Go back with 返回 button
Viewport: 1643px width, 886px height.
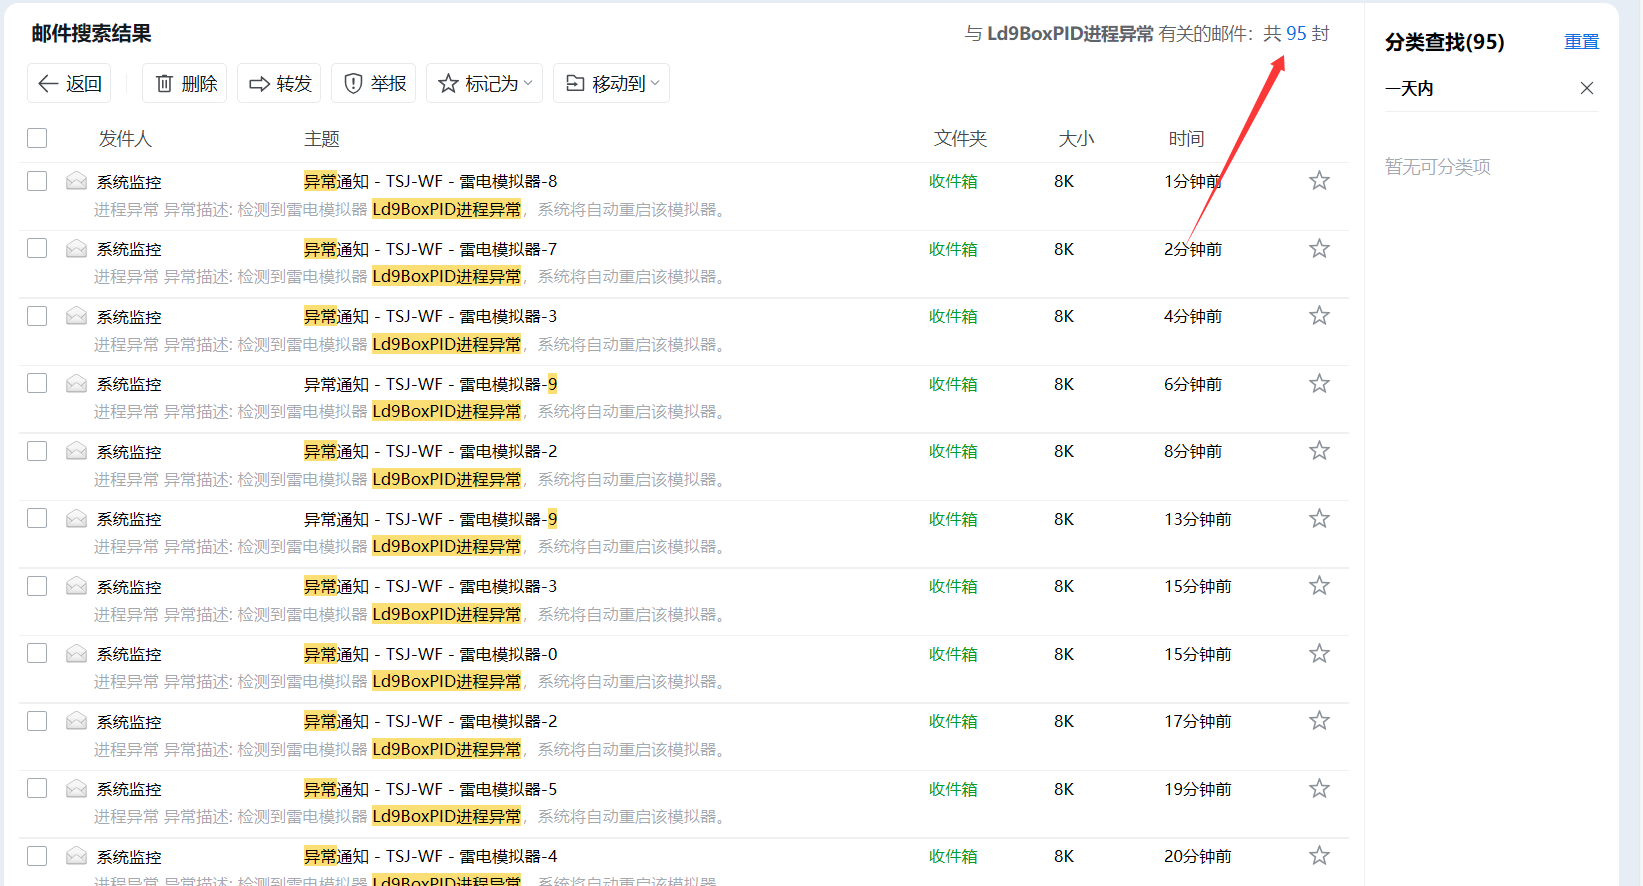tap(69, 84)
